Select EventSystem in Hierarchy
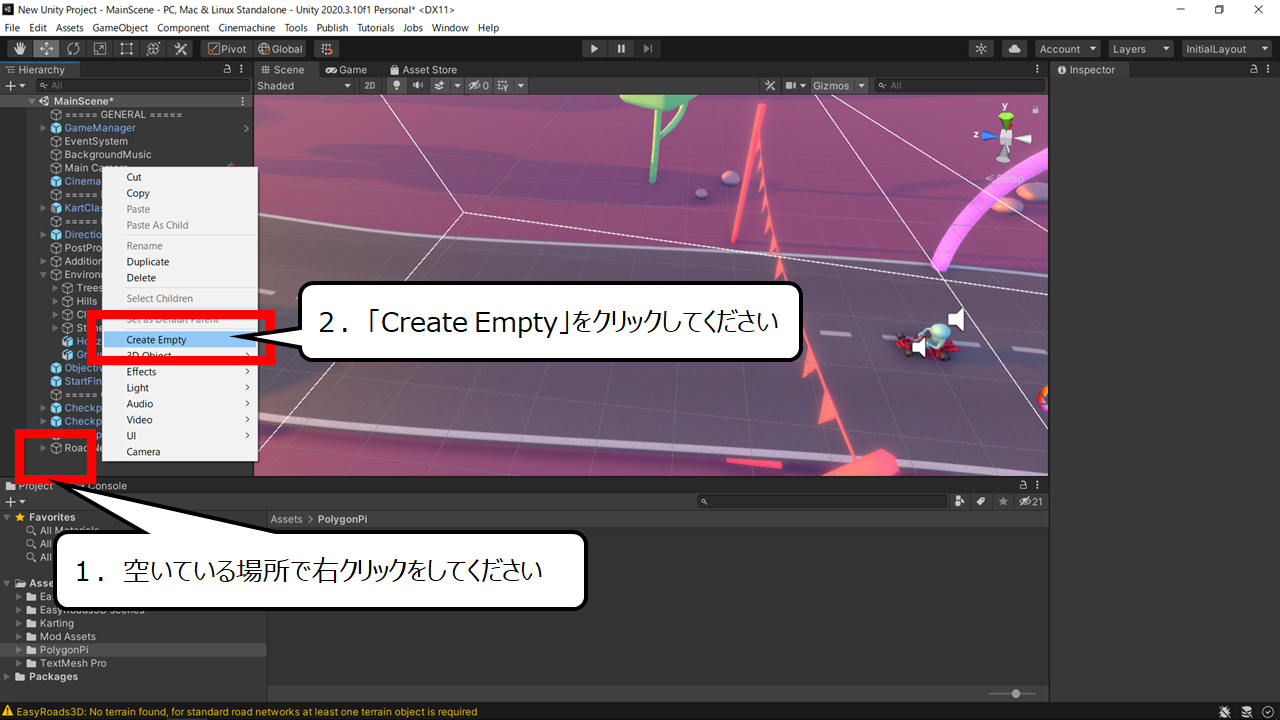1280x720 pixels. [x=96, y=142]
